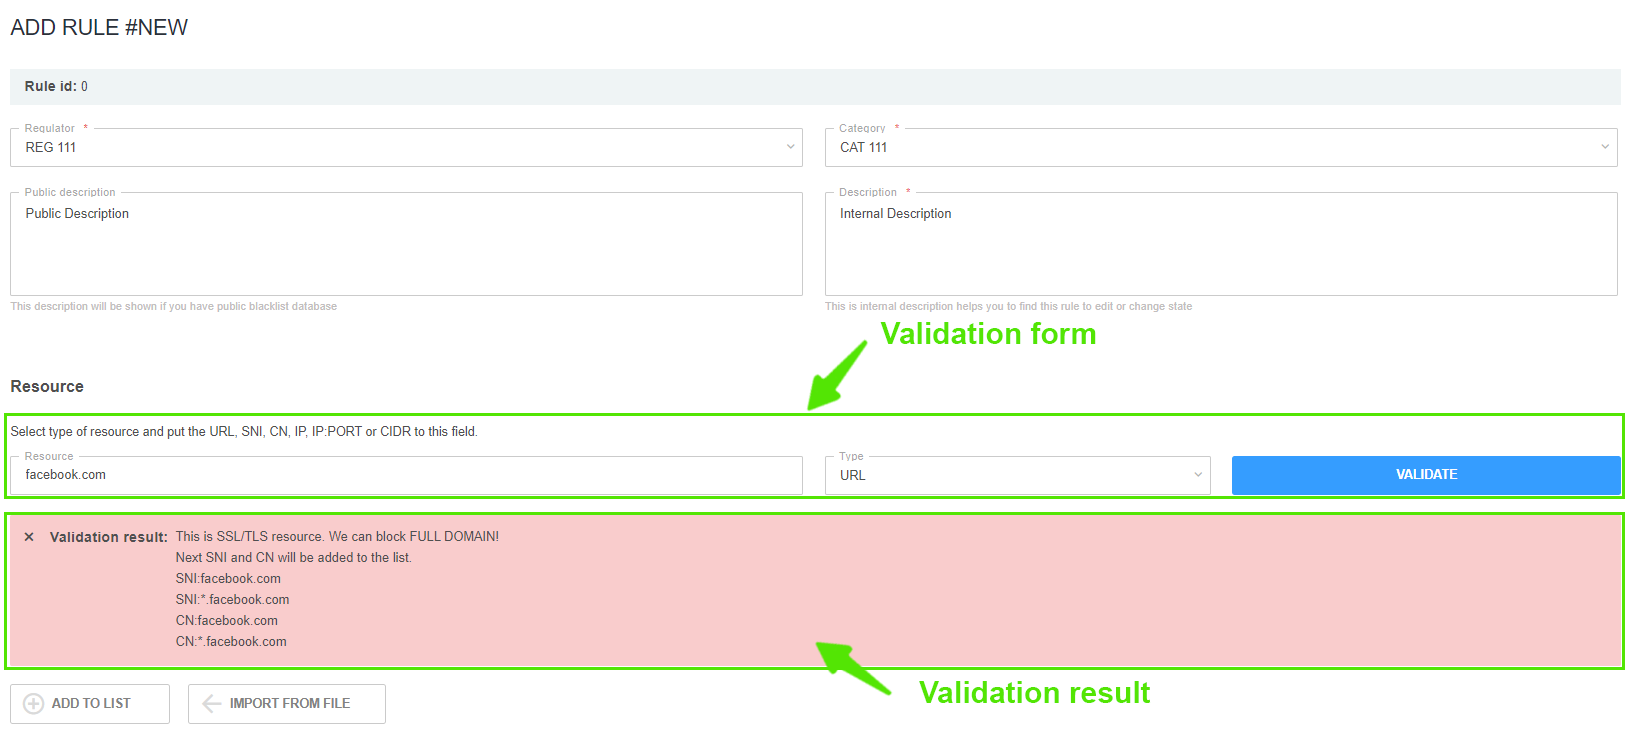Screen dimensions: 1629x755
Task: Click the left arrow icon in Import From File
Action: pos(211,704)
